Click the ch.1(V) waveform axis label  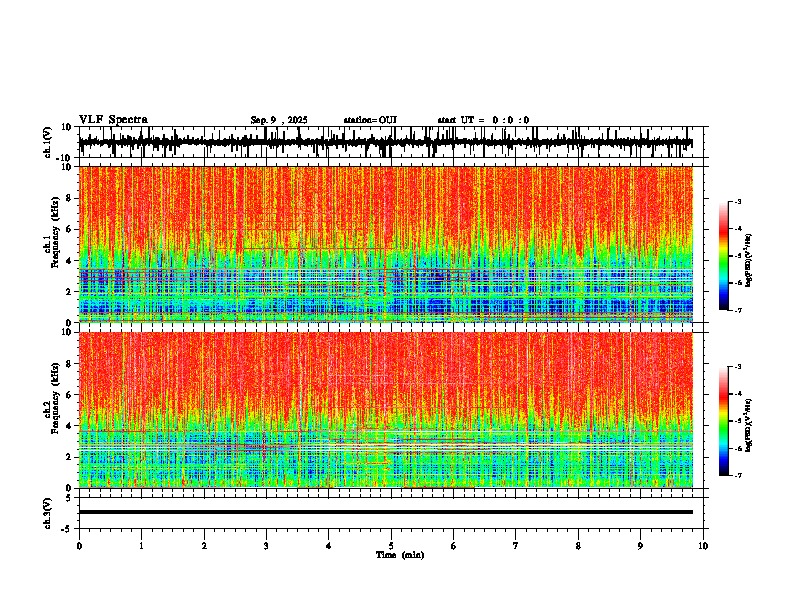(48, 142)
